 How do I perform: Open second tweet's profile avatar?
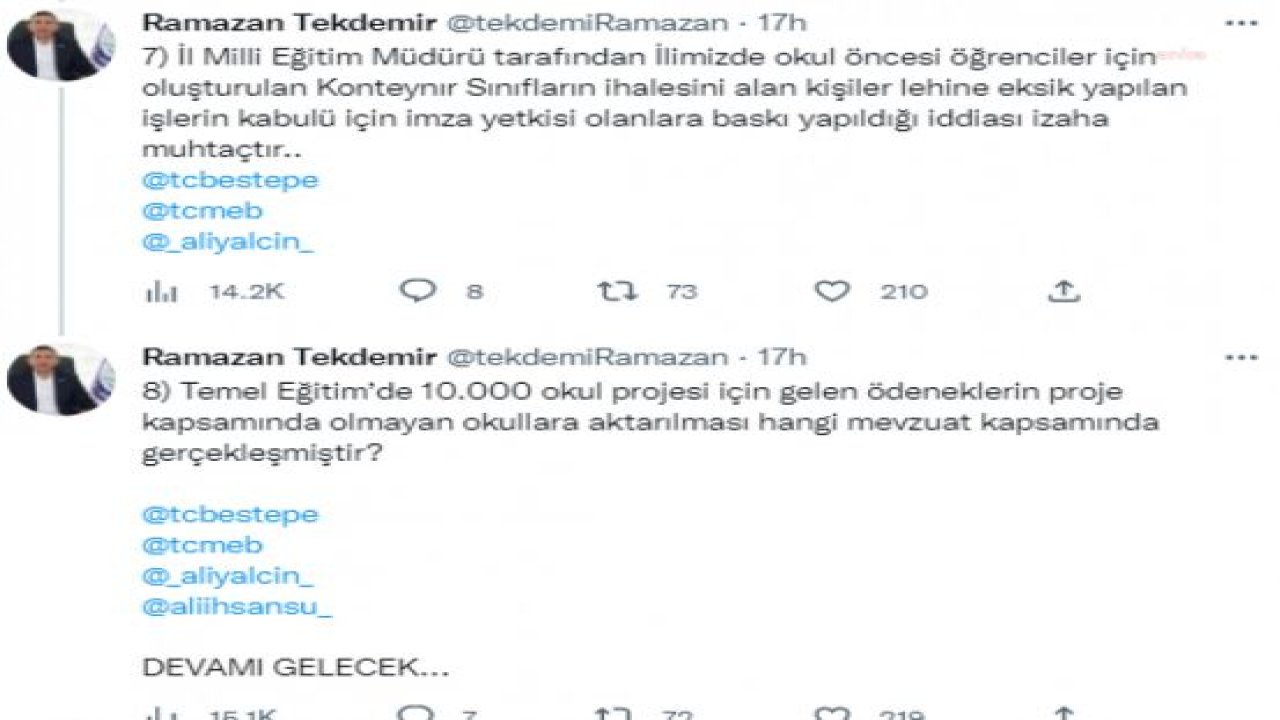(x=60, y=380)
